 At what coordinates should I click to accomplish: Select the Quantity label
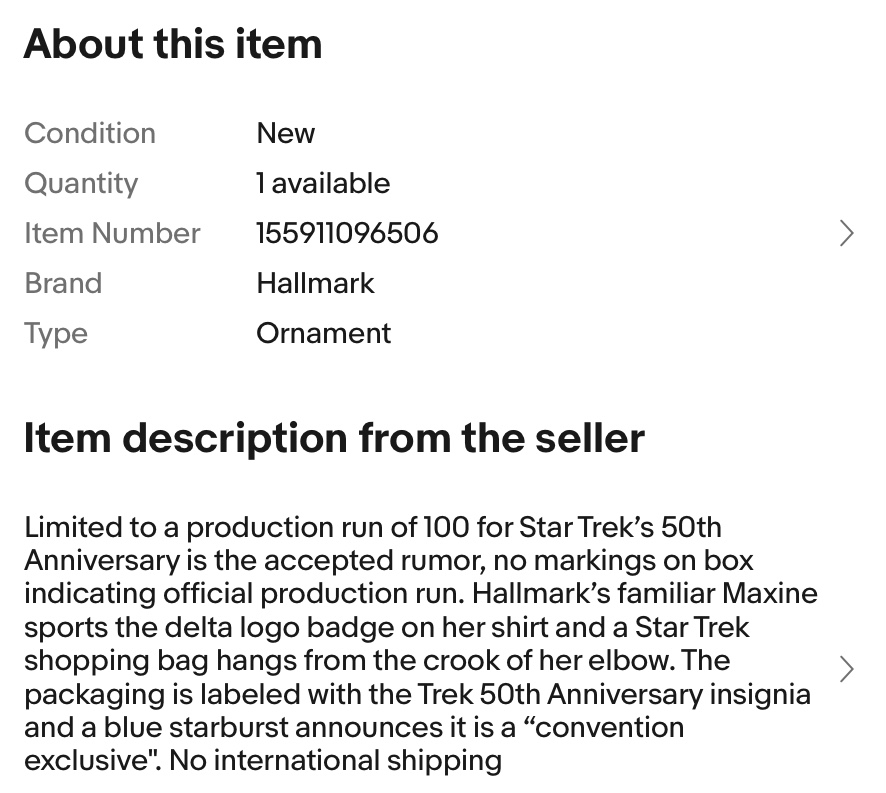click(81, 183)
